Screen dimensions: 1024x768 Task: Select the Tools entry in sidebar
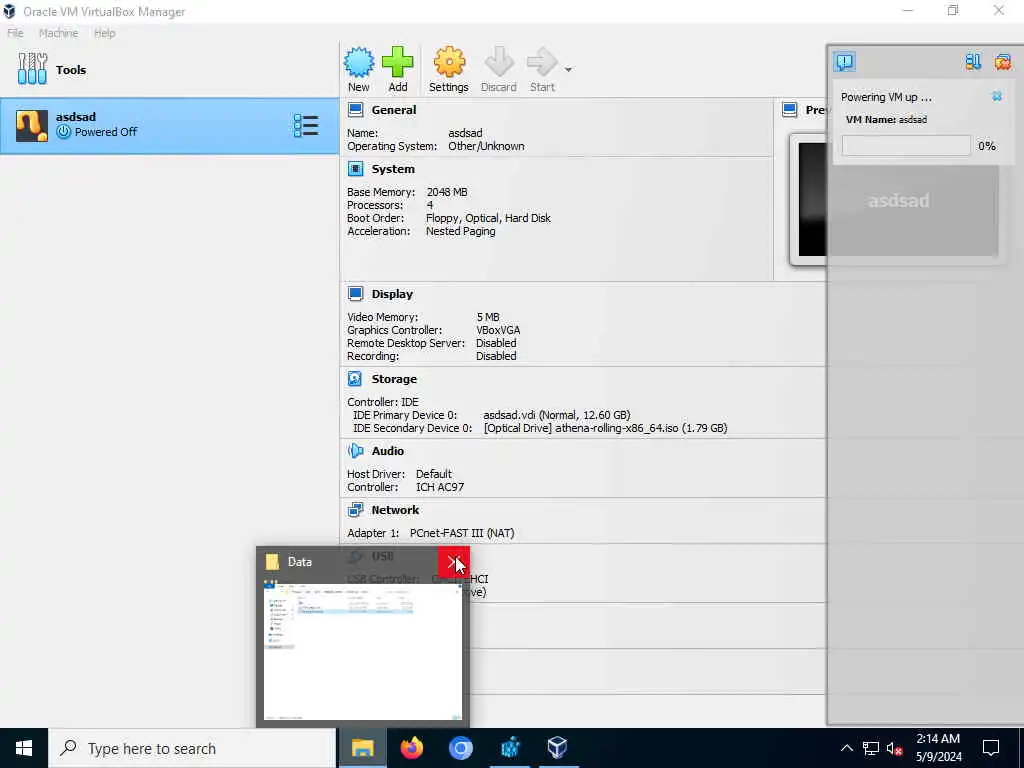(169, 70)
